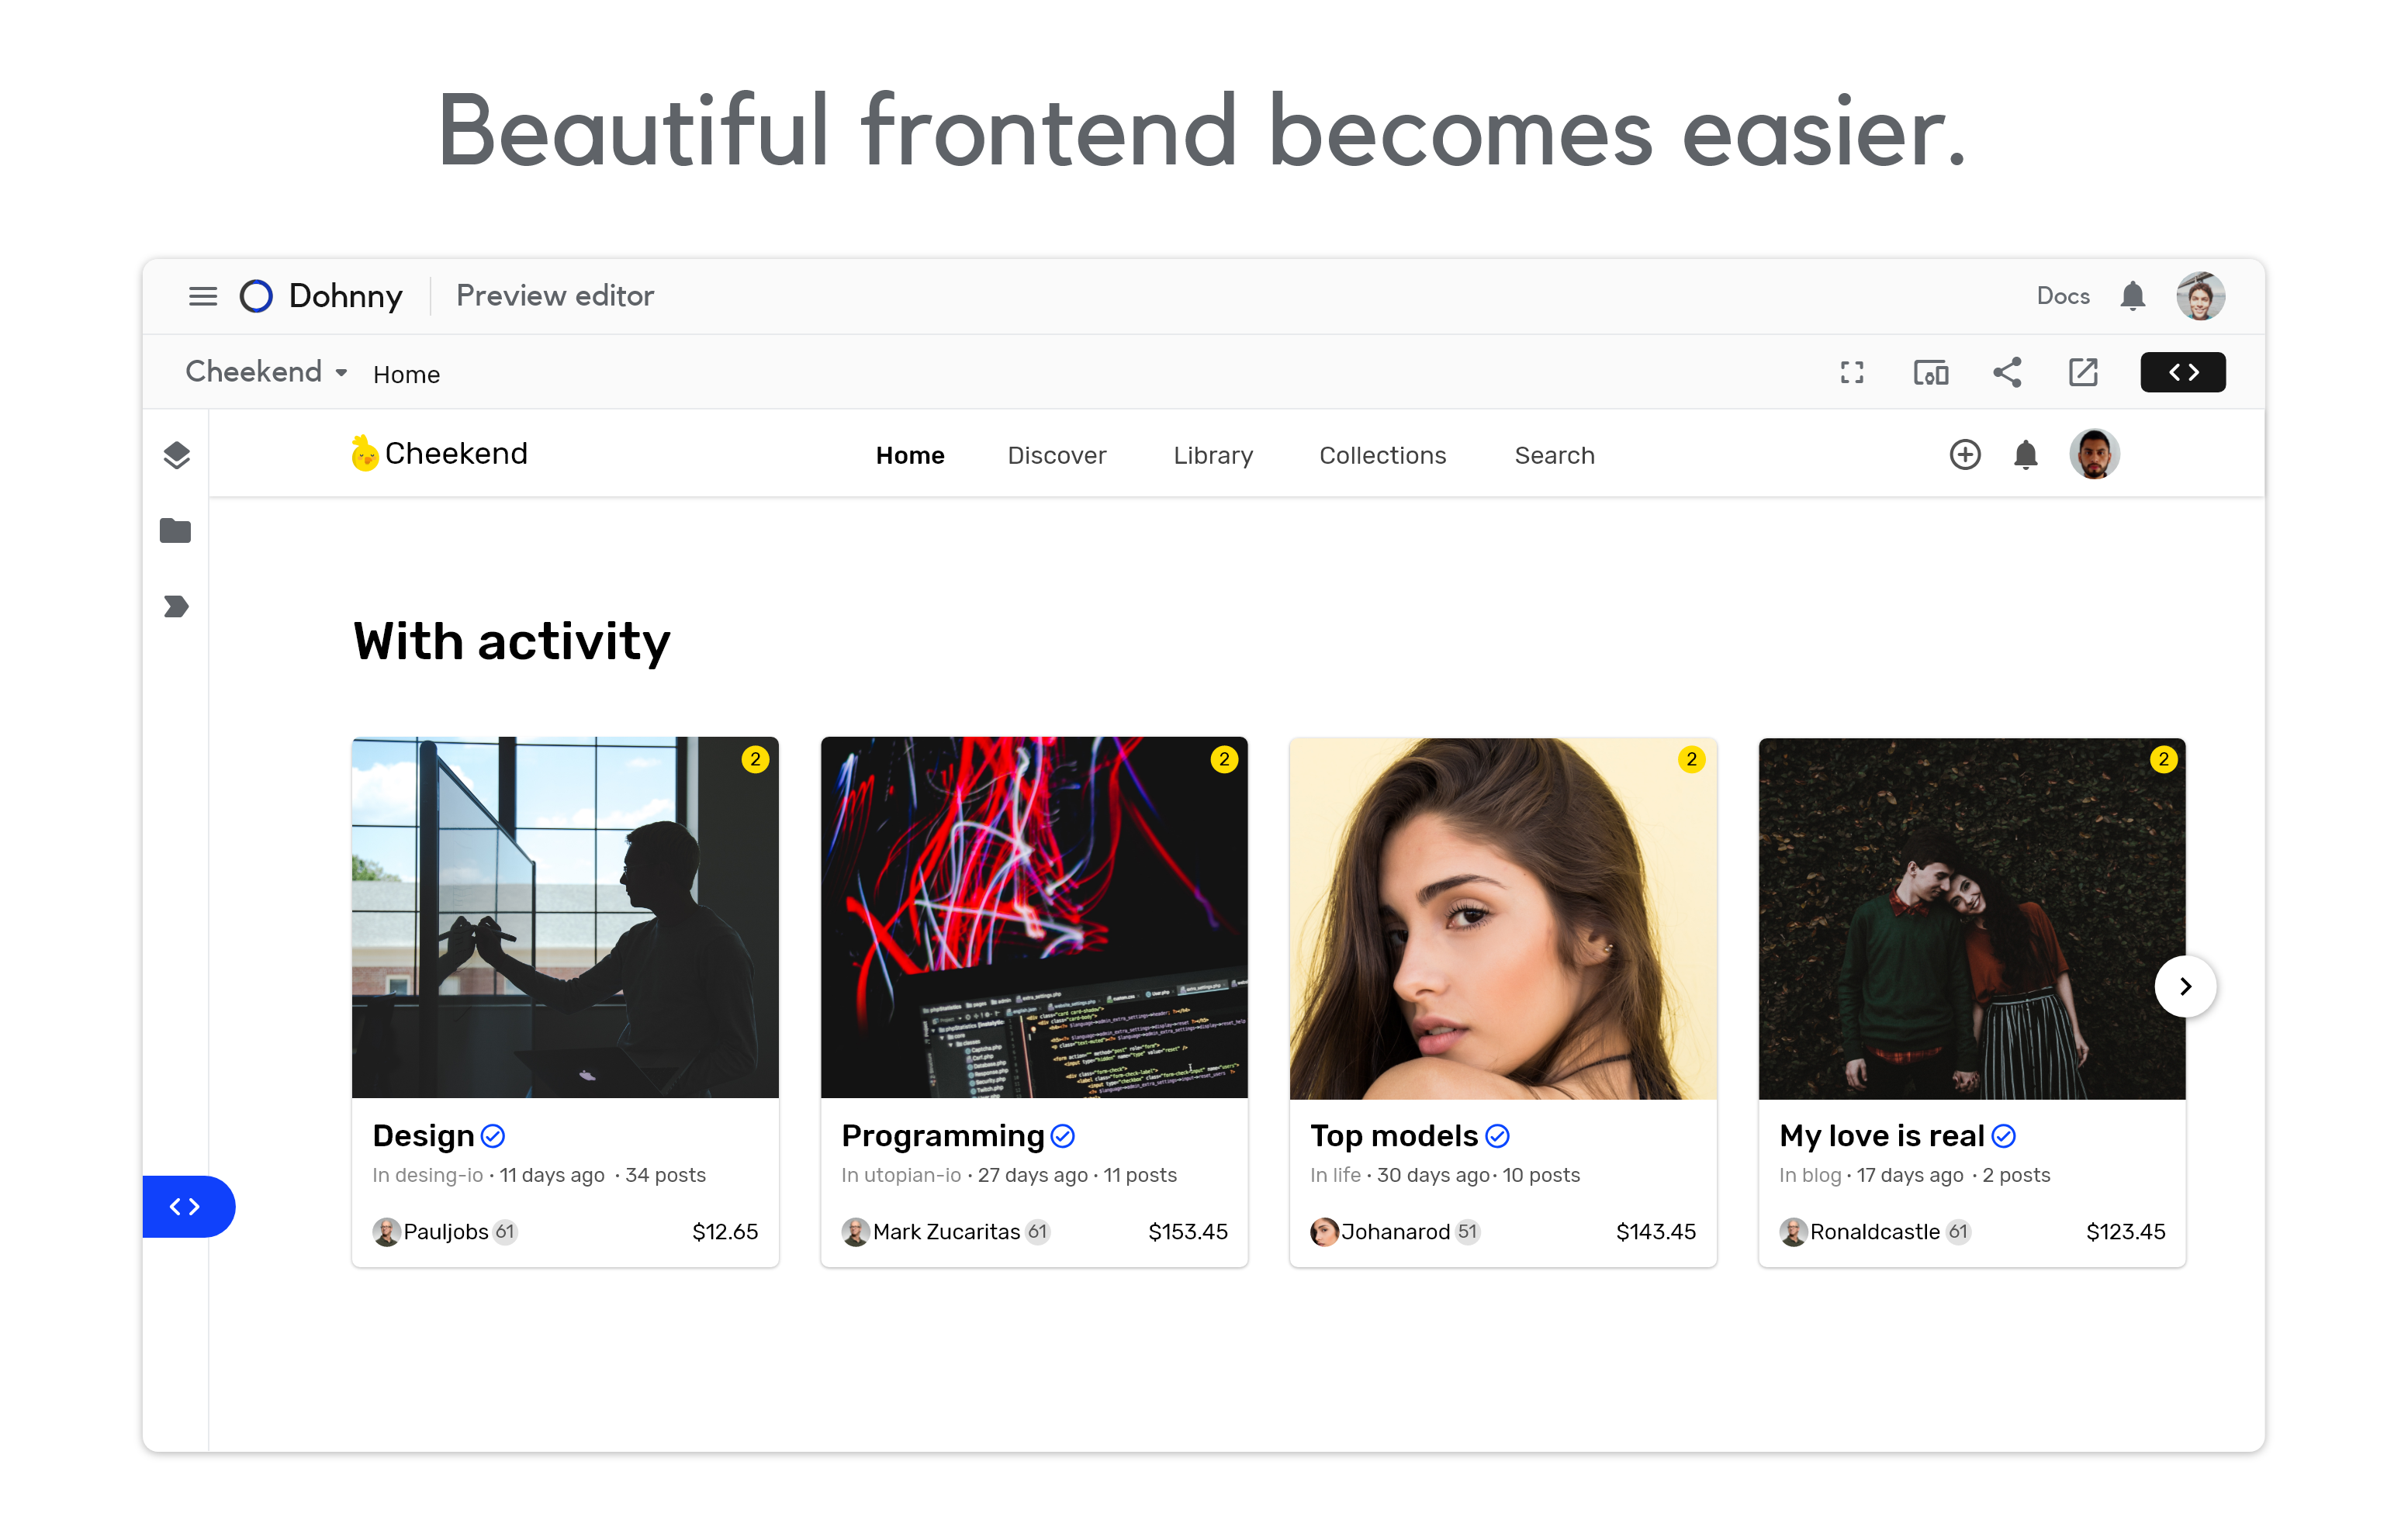Open preview in new window icon

pyautogui.click(x=2083, y=373)
